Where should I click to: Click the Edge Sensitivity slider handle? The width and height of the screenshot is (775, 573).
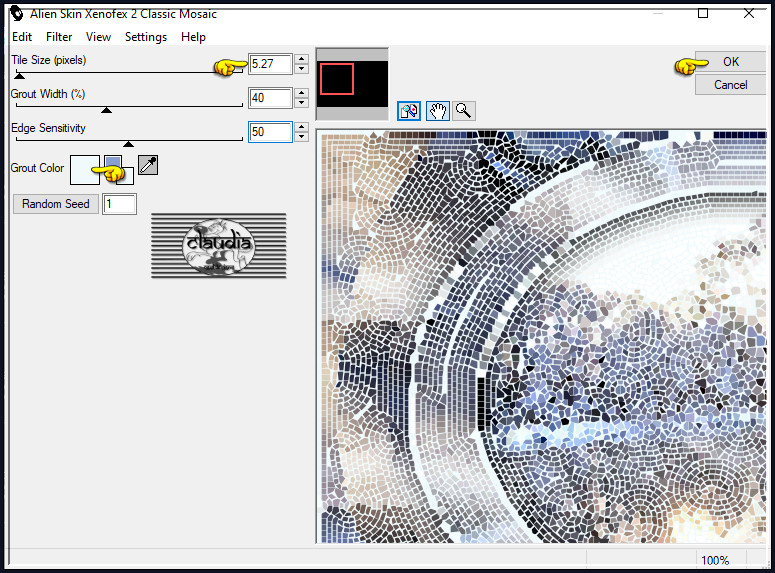(x=129, y=144)
